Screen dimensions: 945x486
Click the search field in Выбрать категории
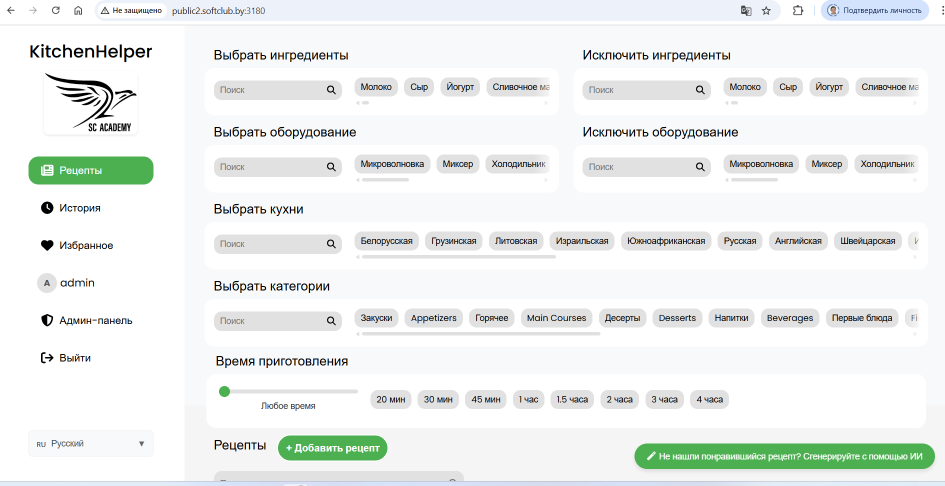(270, 321)
